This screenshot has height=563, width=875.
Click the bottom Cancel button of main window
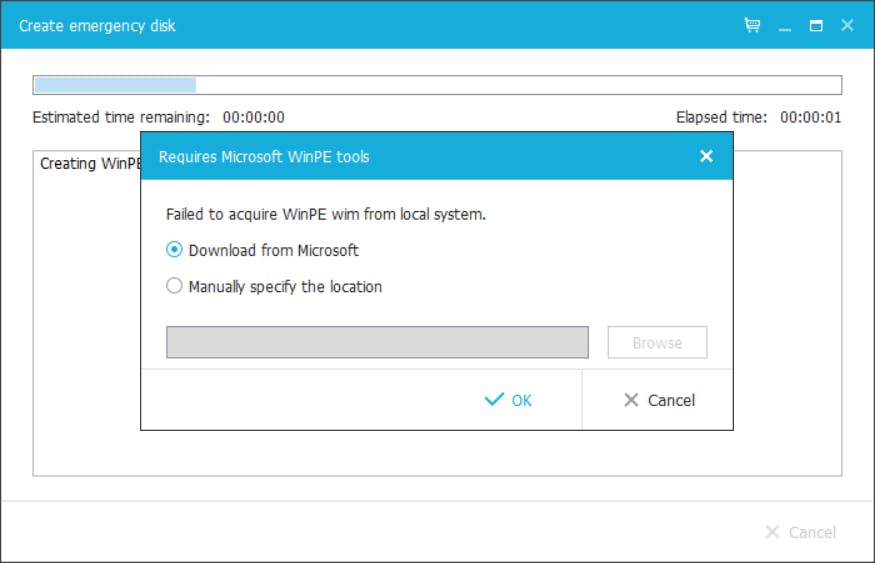click(800, 532)
